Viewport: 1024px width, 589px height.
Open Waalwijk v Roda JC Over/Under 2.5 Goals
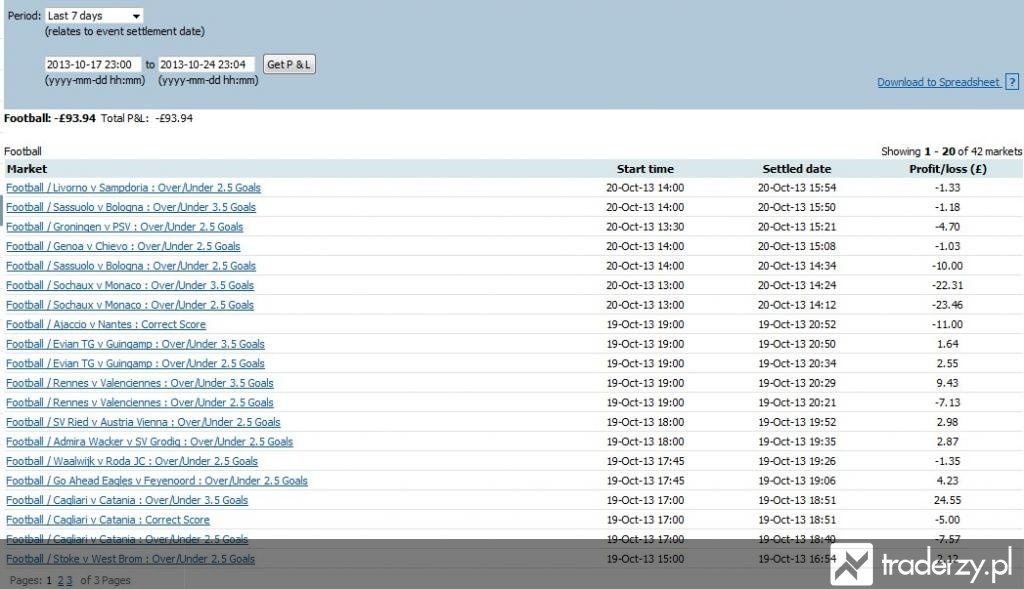click(x=132, y=462)
